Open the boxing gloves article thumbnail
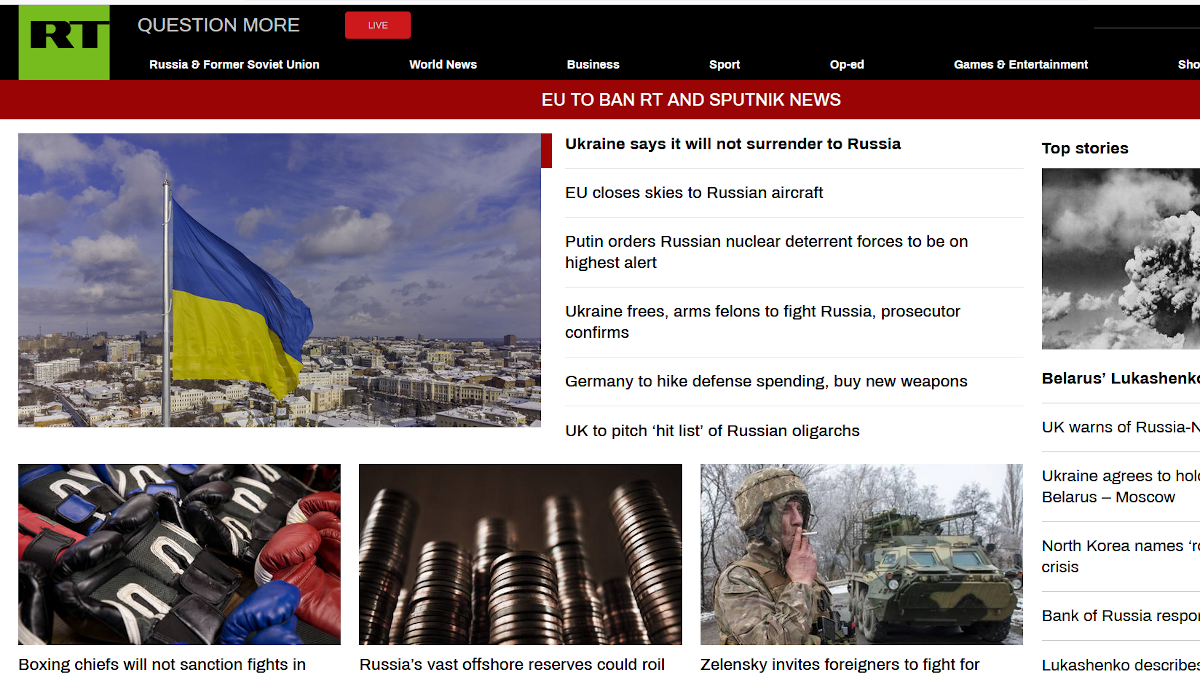This screenshot has width=1200, height=675. 179,554
